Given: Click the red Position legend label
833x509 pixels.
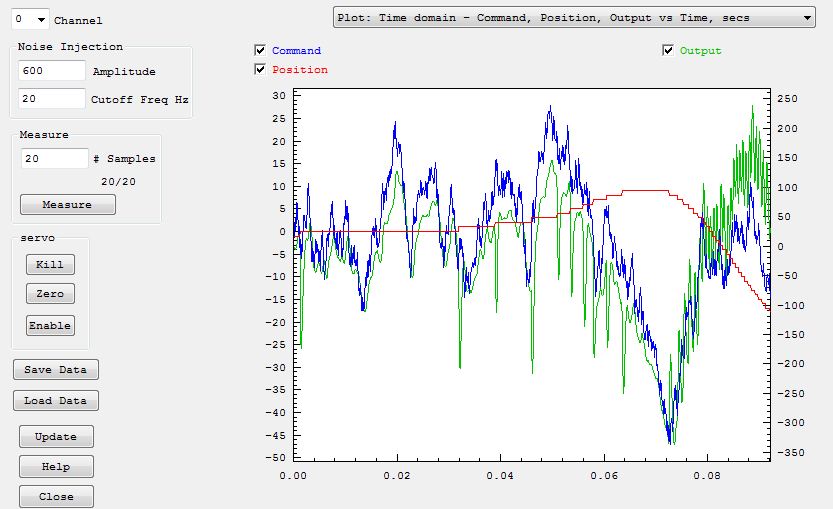Looking at the screenshot, I should [x=300, y=70].
